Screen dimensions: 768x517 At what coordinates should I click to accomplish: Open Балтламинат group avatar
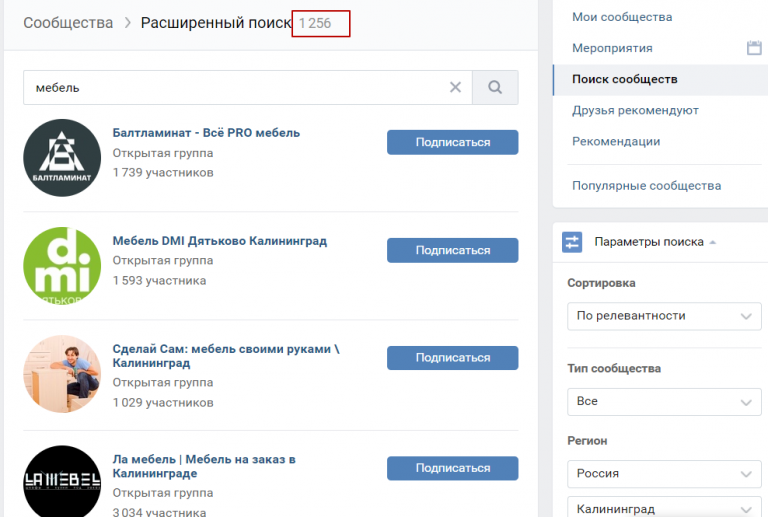tap(62, 158)
